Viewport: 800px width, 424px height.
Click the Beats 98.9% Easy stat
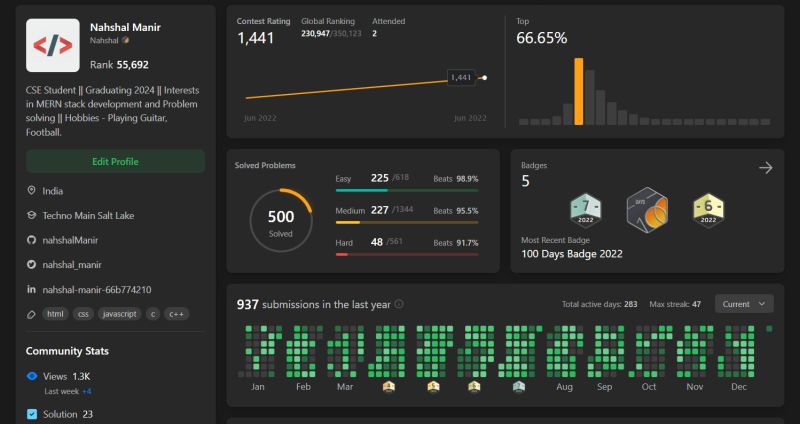456,179
